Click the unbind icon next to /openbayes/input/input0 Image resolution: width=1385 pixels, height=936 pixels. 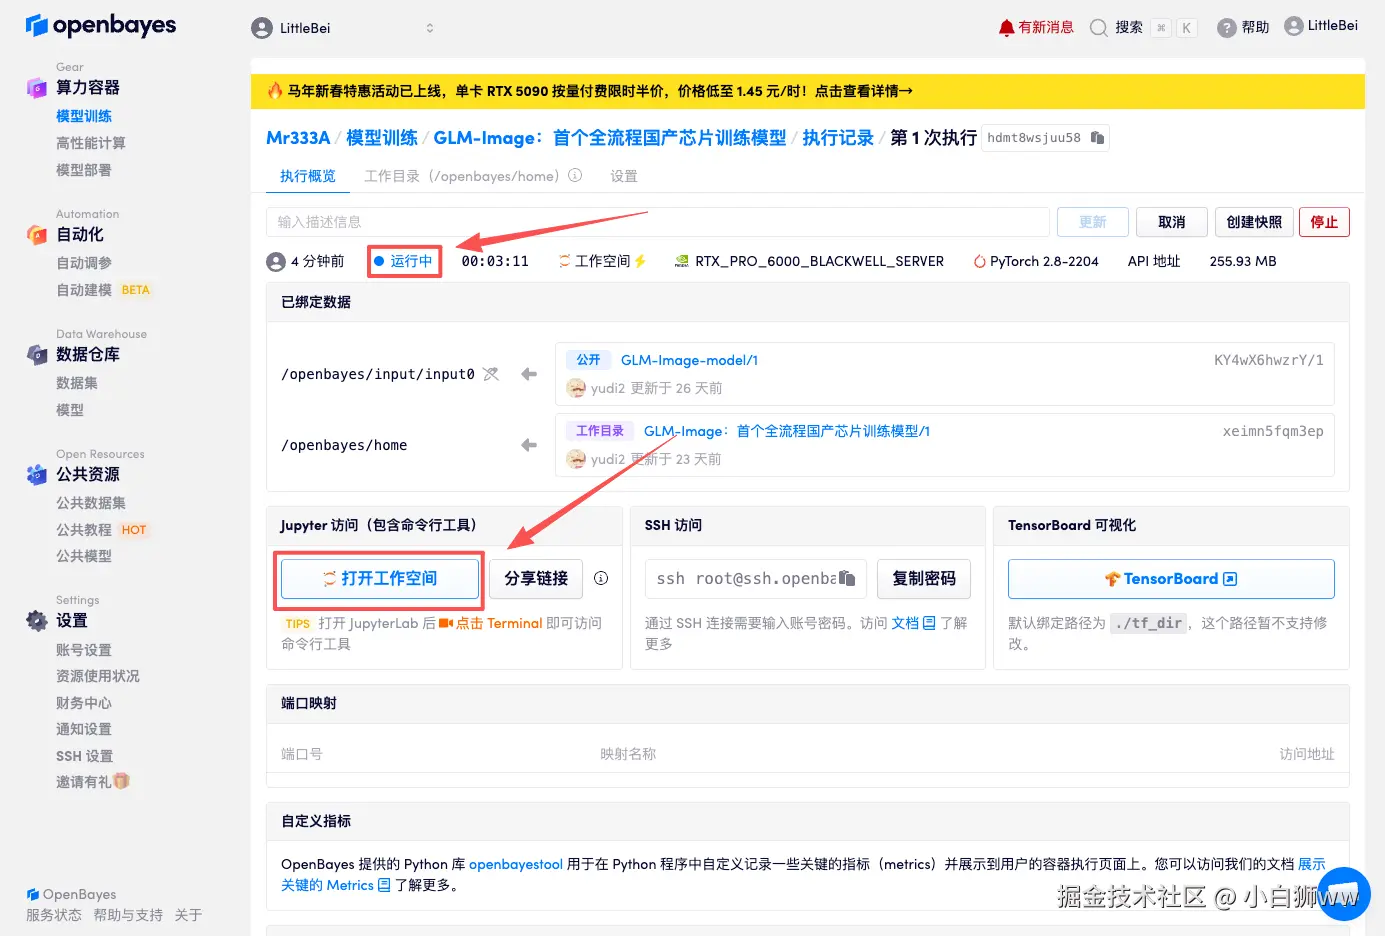(491, 374)
